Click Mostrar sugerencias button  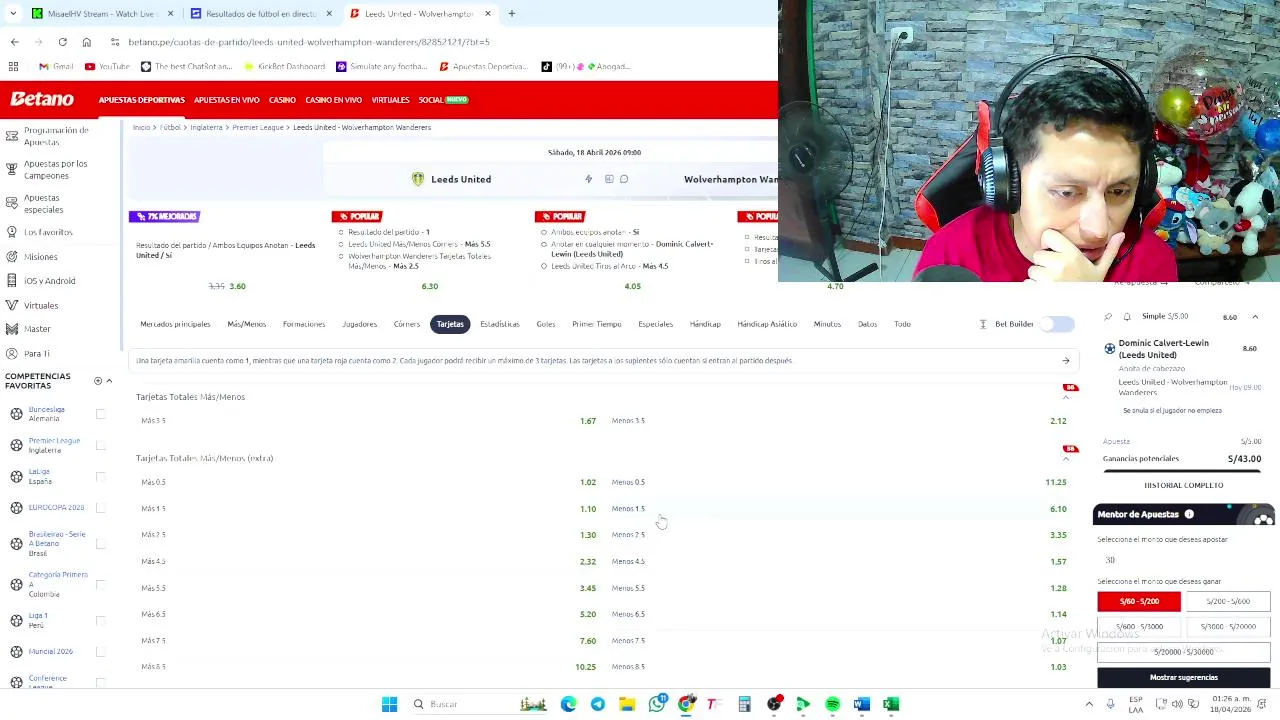click(1183, 678)
